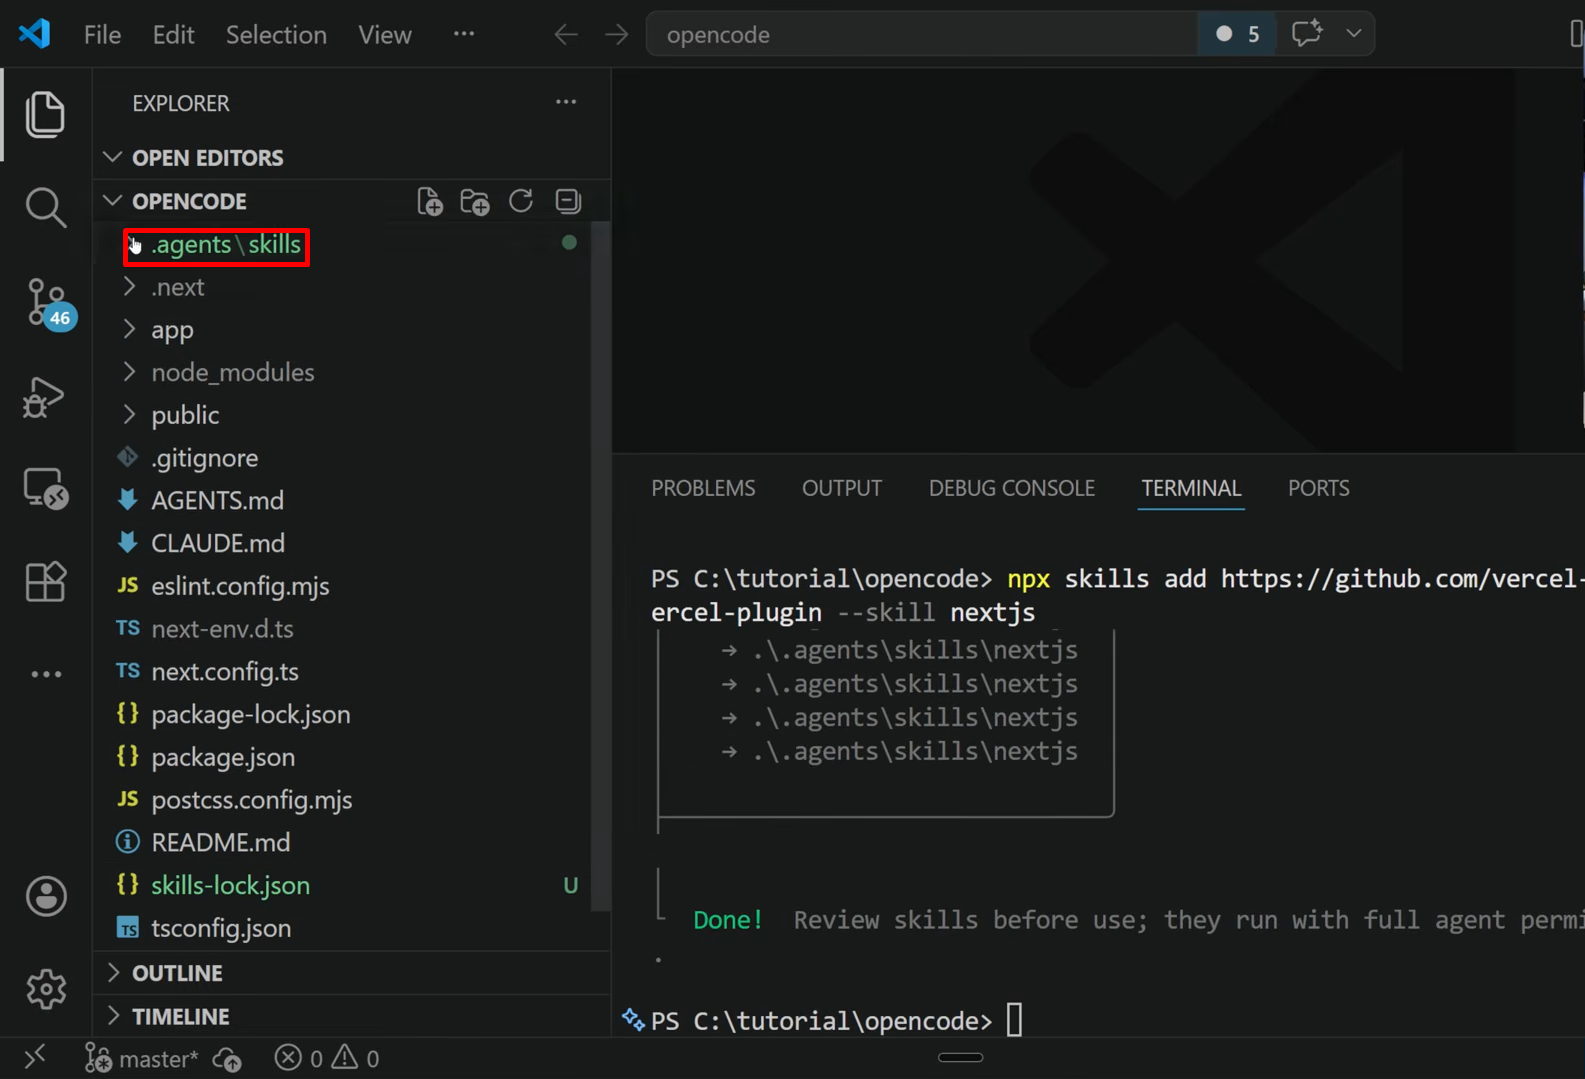Open the Run and Debug view
This screenshot has height=1079, width=1585.
click(45, 397)
